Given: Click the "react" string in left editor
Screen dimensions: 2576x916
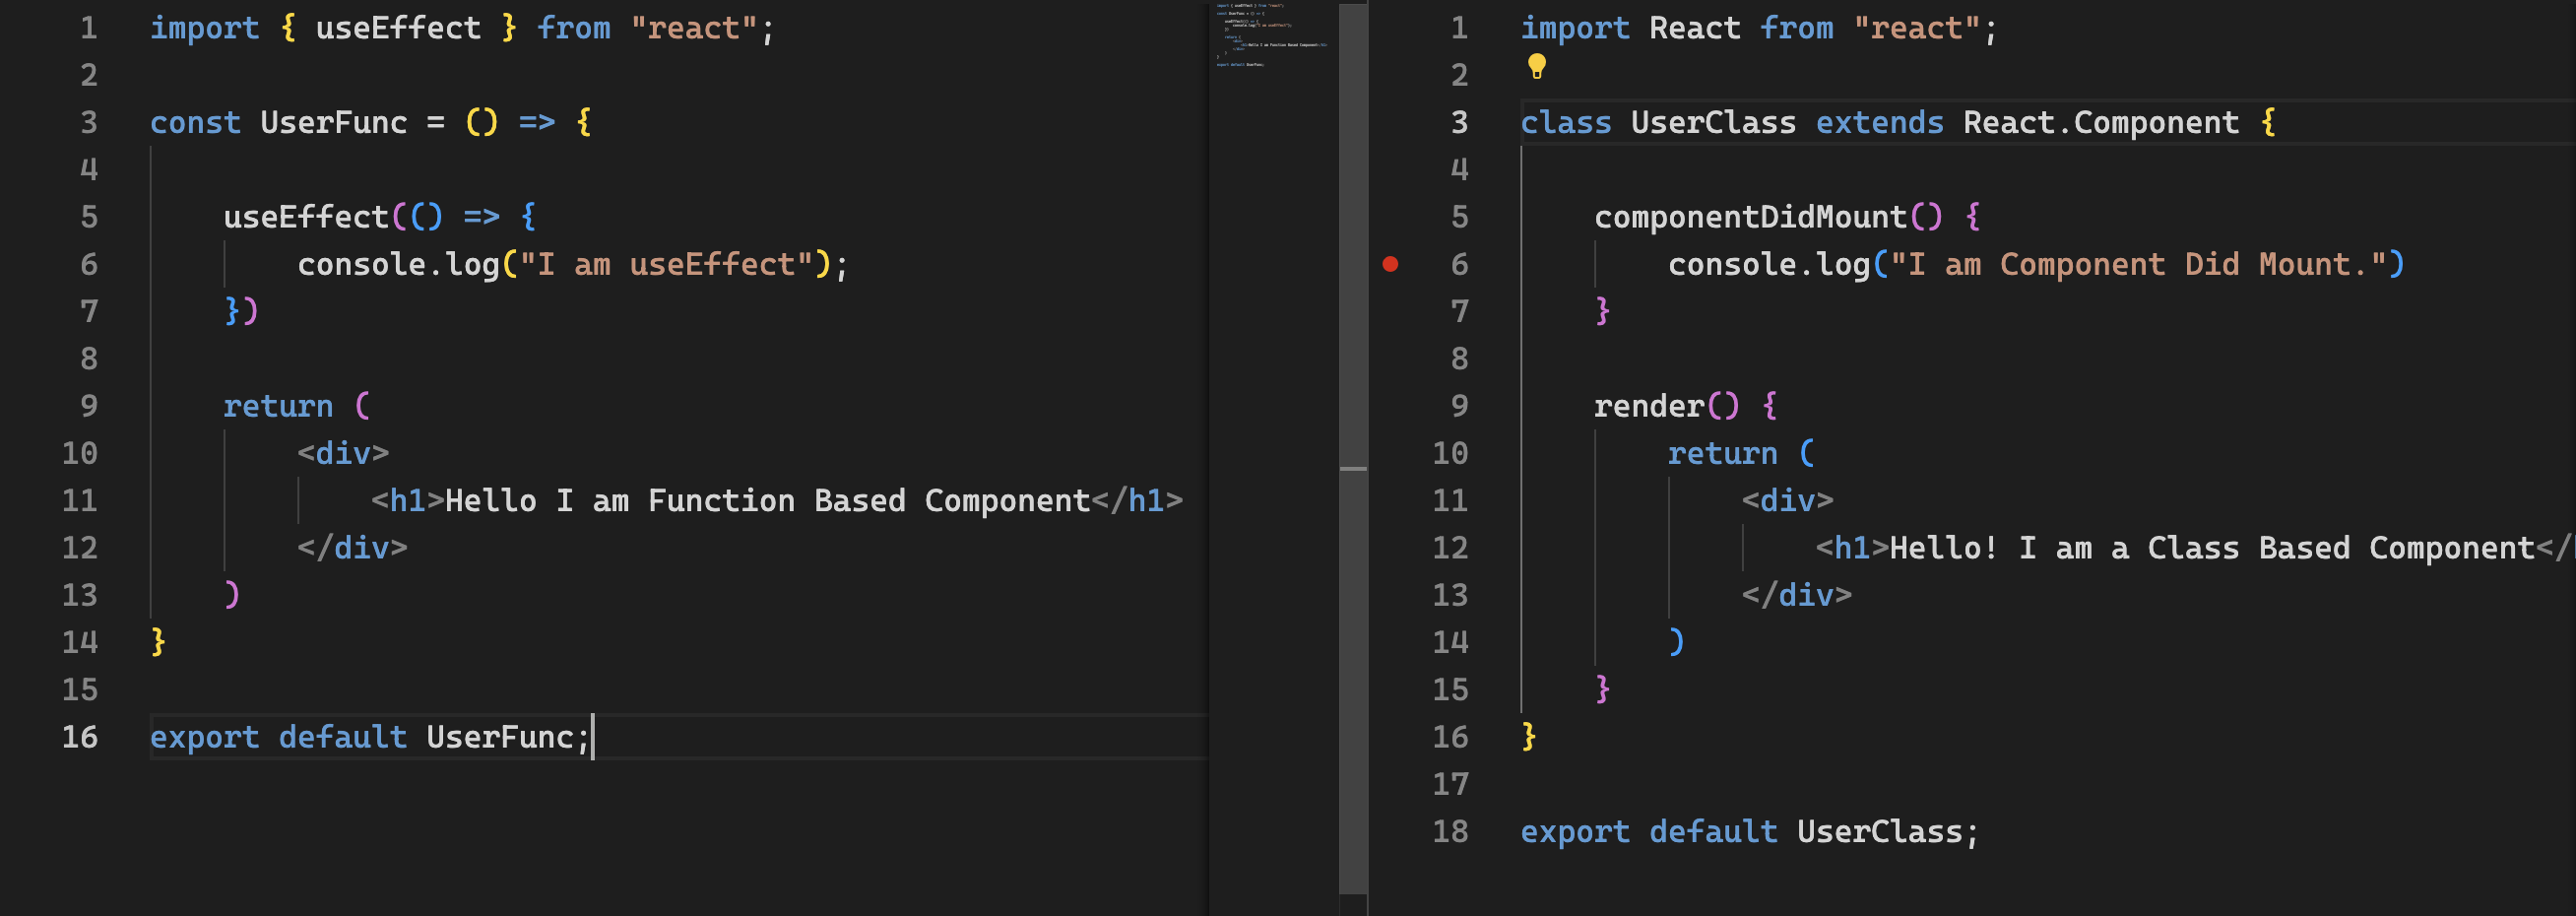Looking at the screenshot, I should [694, 28].
